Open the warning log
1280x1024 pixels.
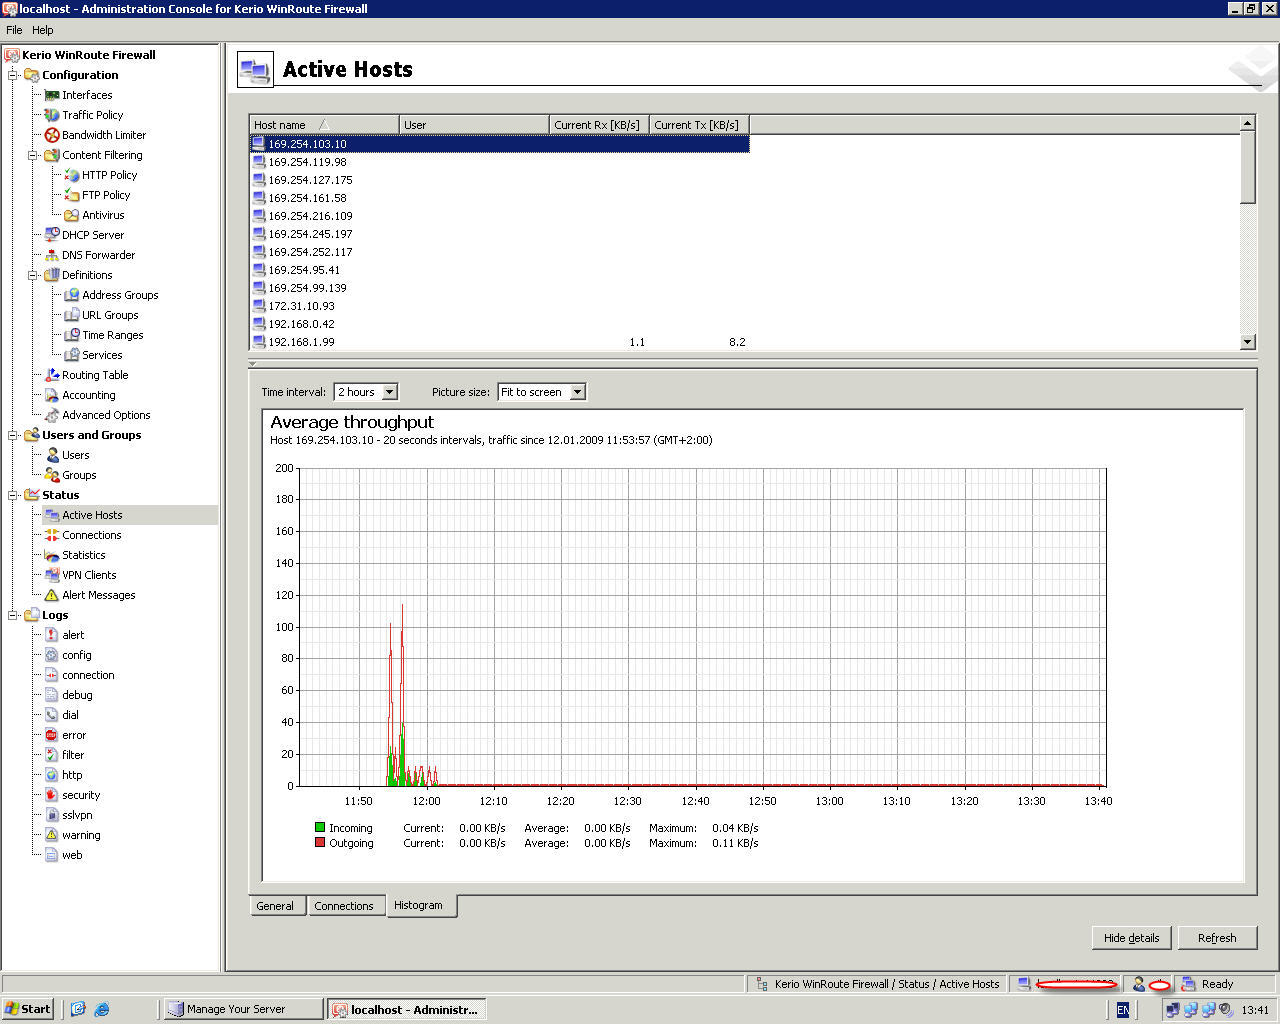tap(81, 835)
